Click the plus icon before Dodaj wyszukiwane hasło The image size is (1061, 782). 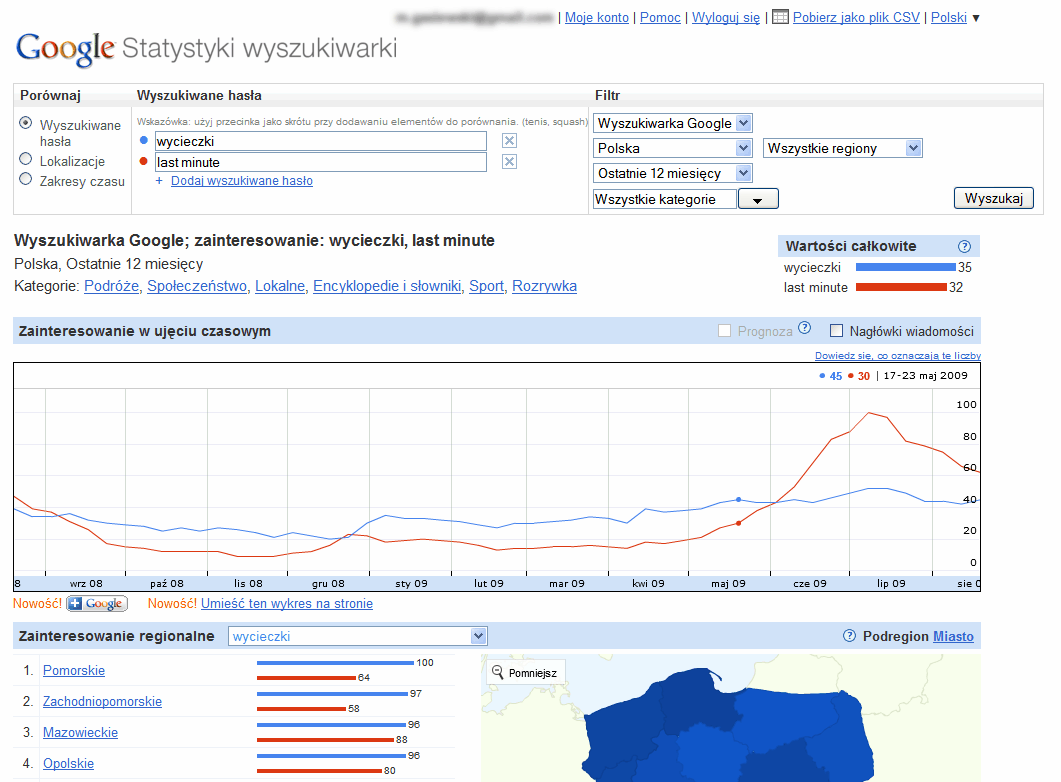[159, 181]
